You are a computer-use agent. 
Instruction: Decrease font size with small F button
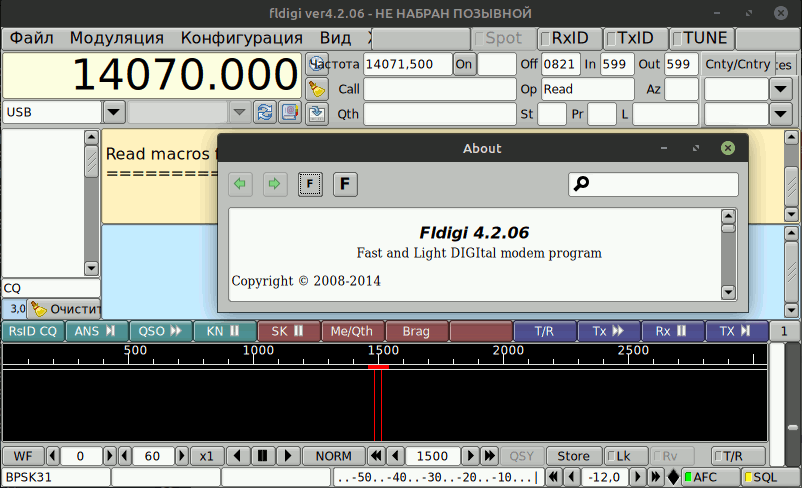point(310,184)
